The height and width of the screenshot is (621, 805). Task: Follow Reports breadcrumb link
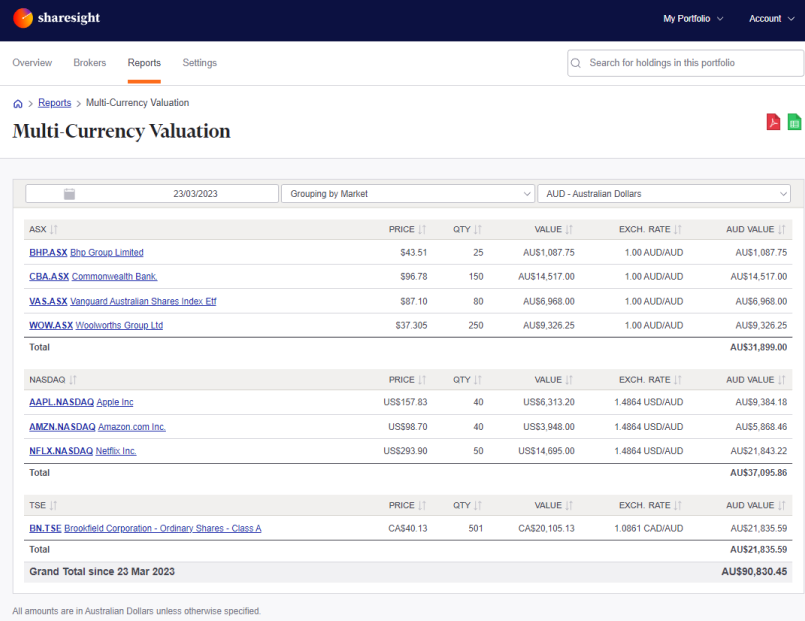pyautogui.click(x=54, y=103)
